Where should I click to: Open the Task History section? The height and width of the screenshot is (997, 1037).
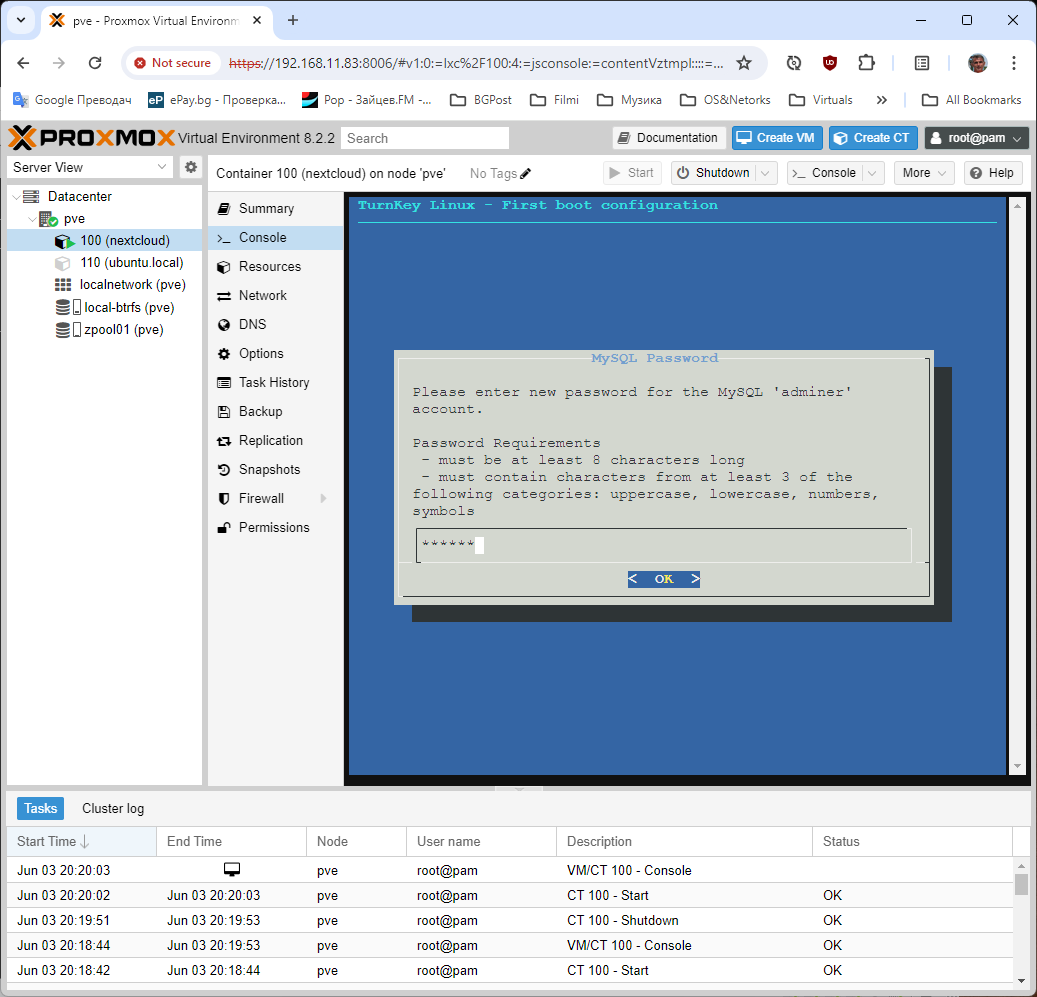click(276, 383)
